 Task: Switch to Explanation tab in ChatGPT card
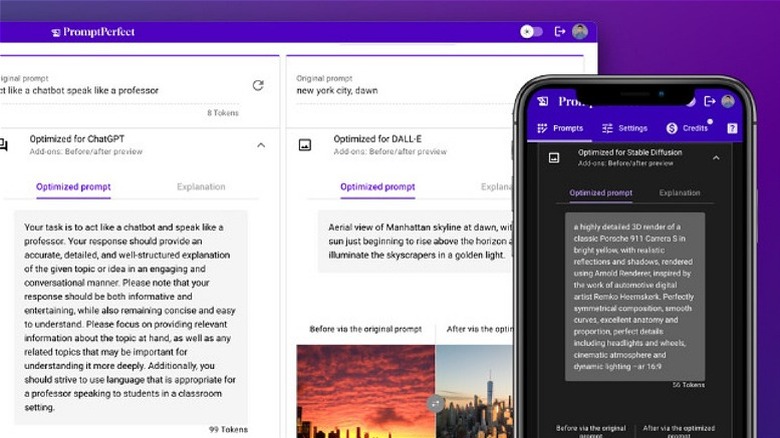click(x=201, y=187)
